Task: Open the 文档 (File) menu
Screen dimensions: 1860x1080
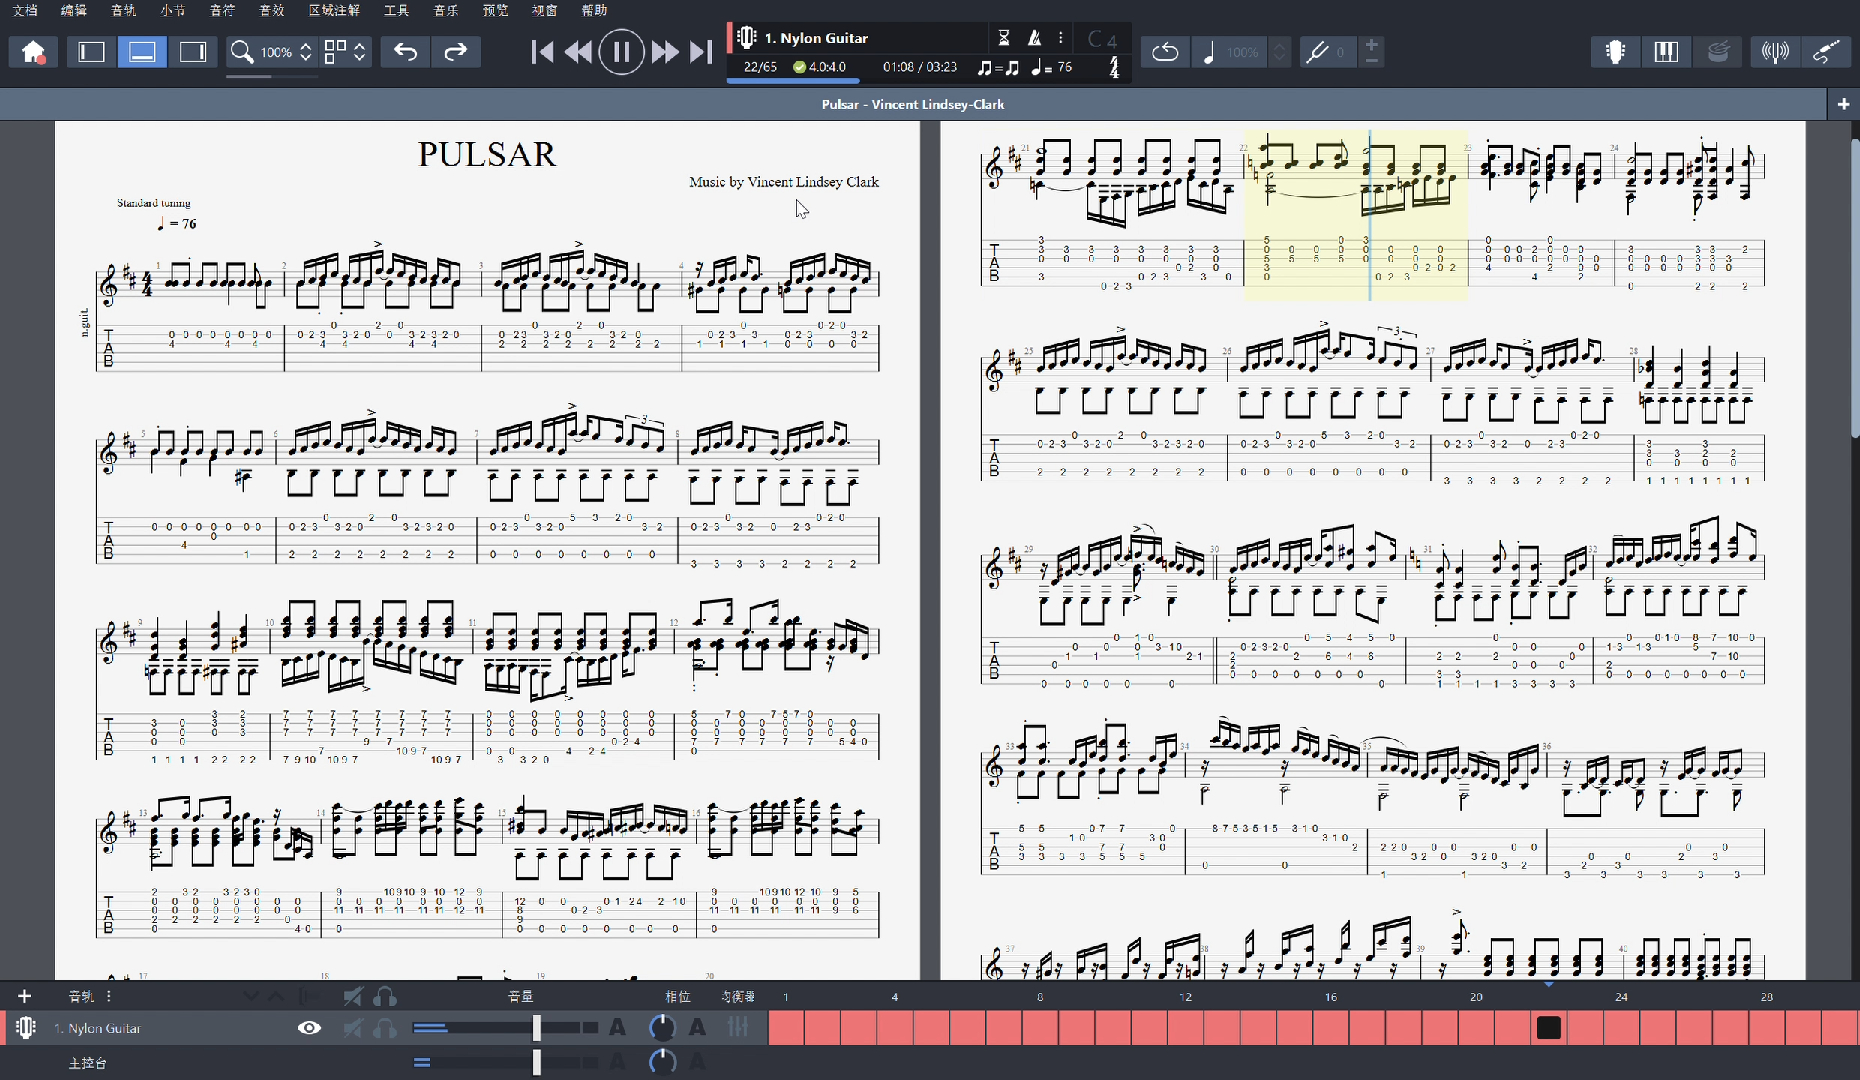Action: [25, 10]
